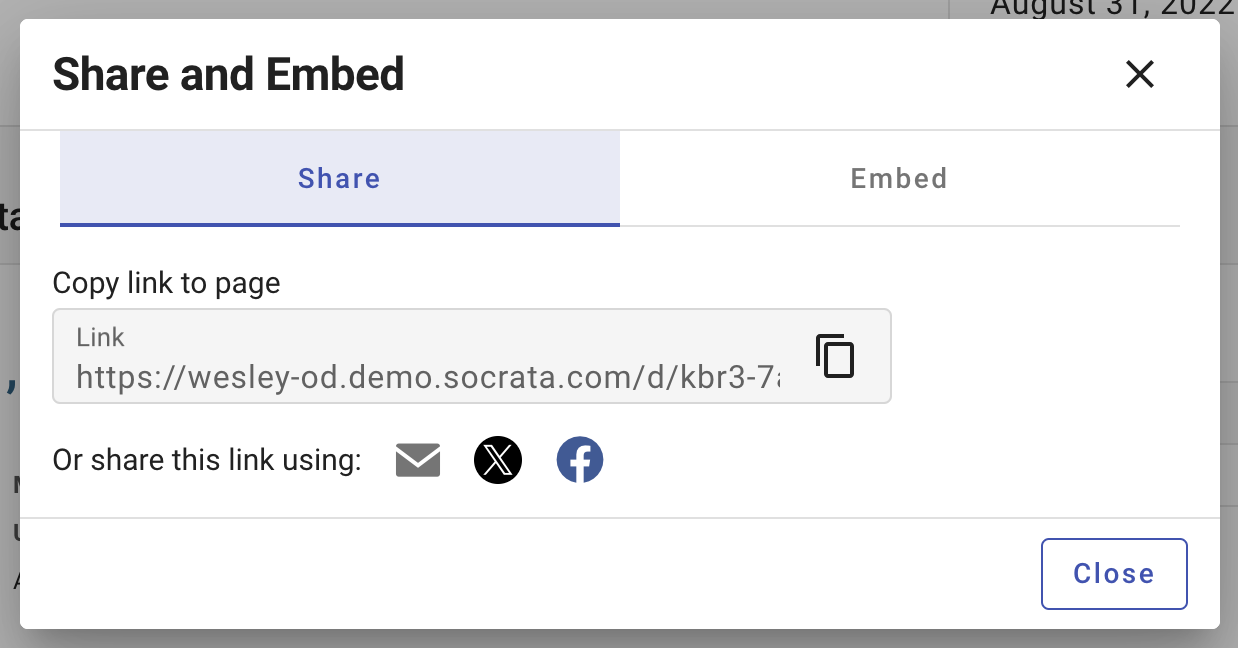The width and height of the screenshot is (1238, 648).
Task: Select the gray mail icon
Action: (418, 461)
